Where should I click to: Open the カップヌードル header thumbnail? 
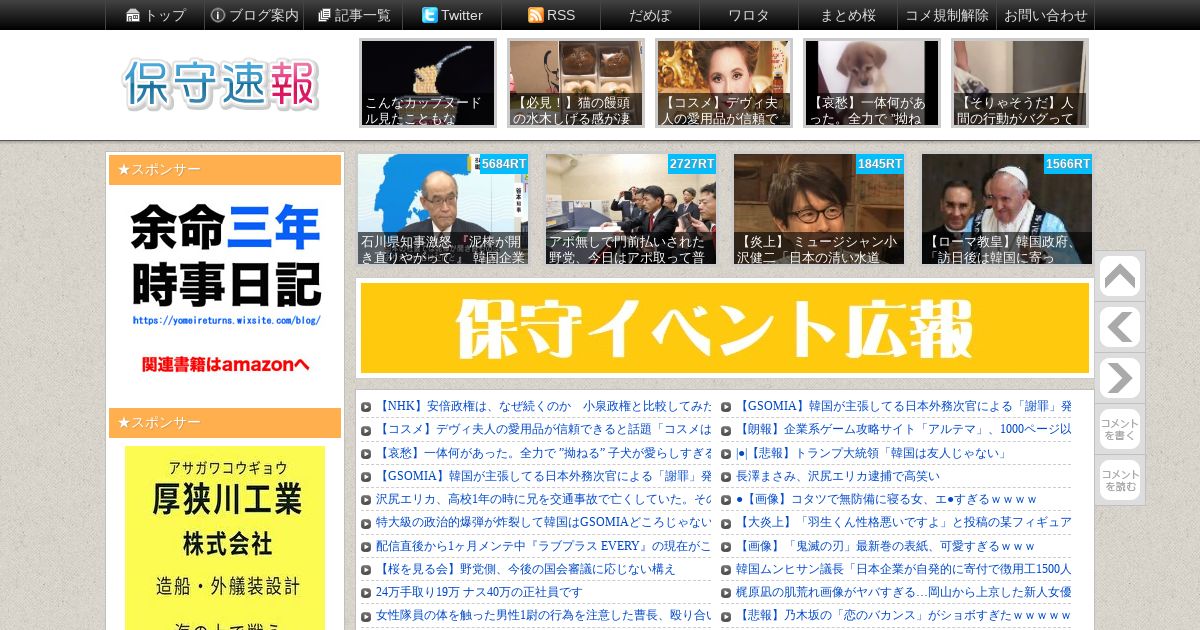428,83
